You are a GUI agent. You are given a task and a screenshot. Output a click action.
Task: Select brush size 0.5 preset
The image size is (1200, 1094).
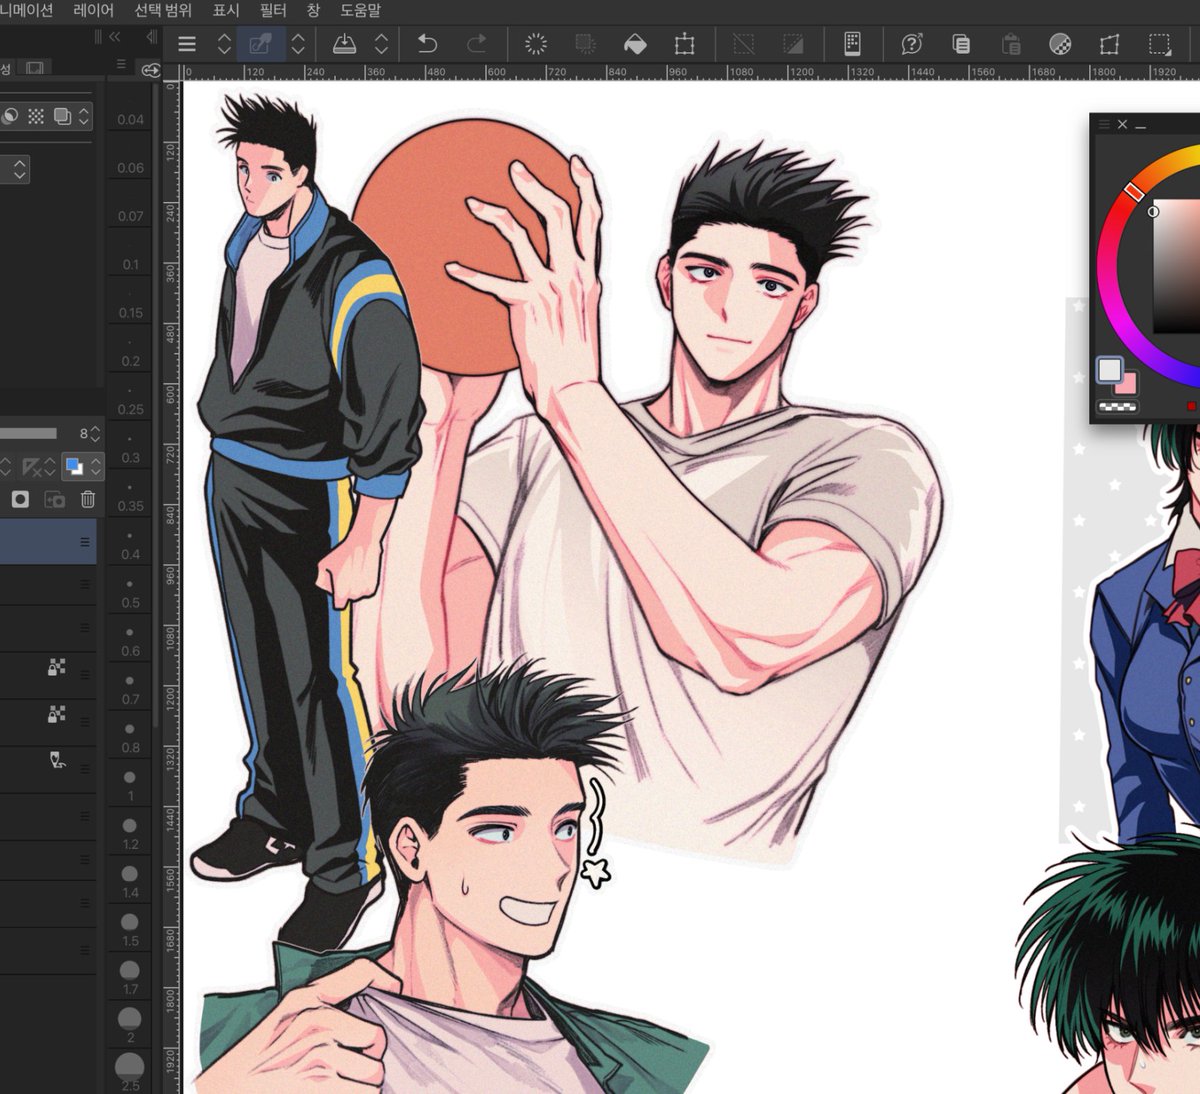[130, 592]
